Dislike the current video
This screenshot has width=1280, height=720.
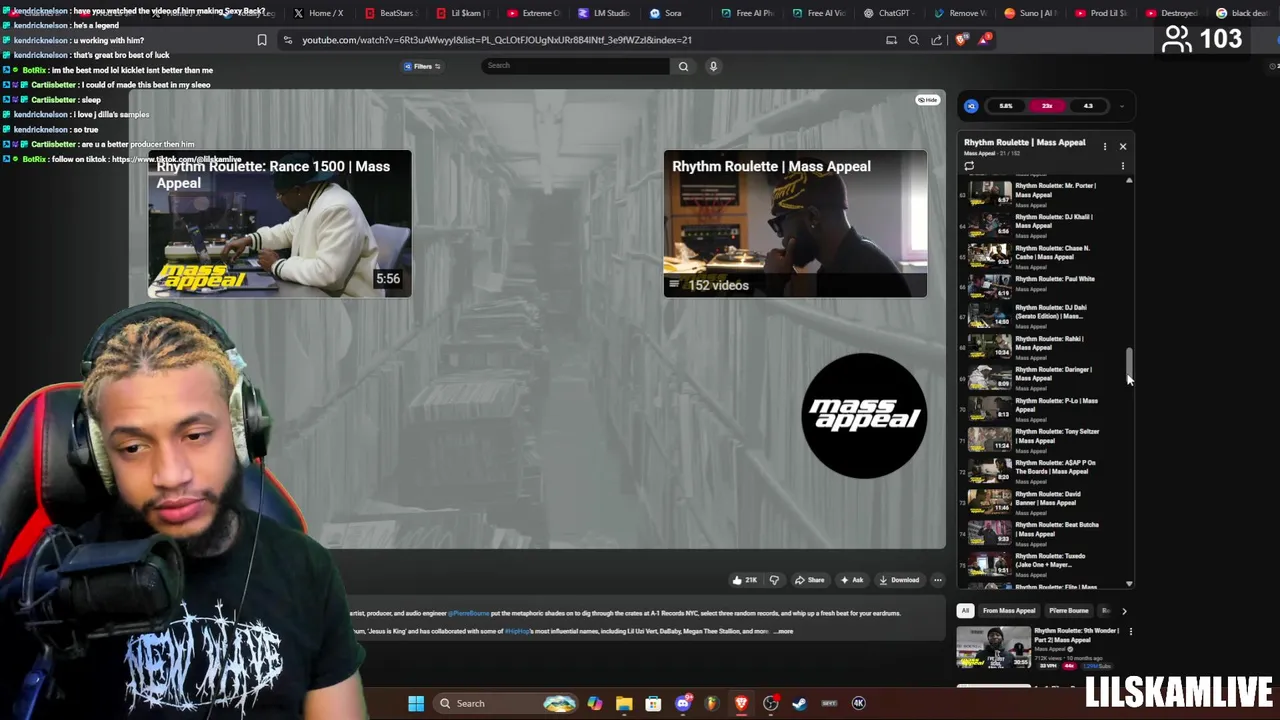pos(774,580)
